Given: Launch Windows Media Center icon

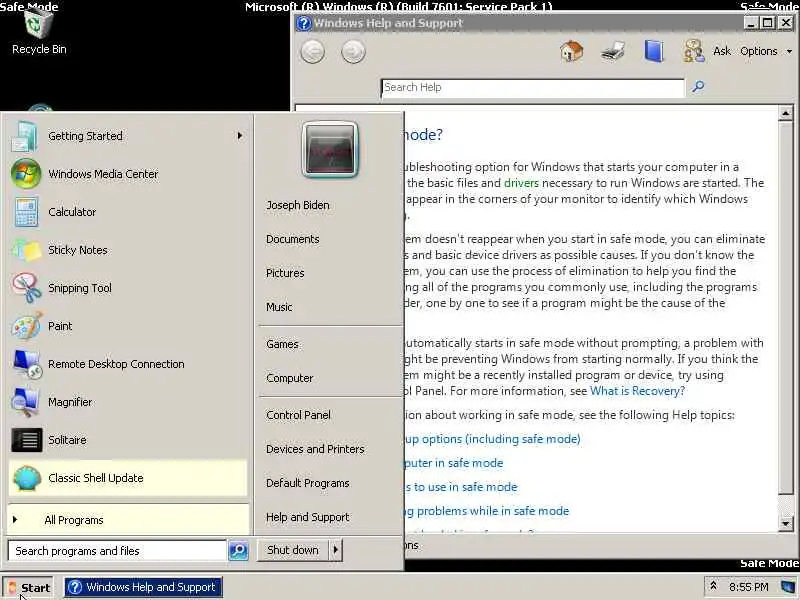Looking at the screenshot, I should pyautogui.click(x=26, y=173).
